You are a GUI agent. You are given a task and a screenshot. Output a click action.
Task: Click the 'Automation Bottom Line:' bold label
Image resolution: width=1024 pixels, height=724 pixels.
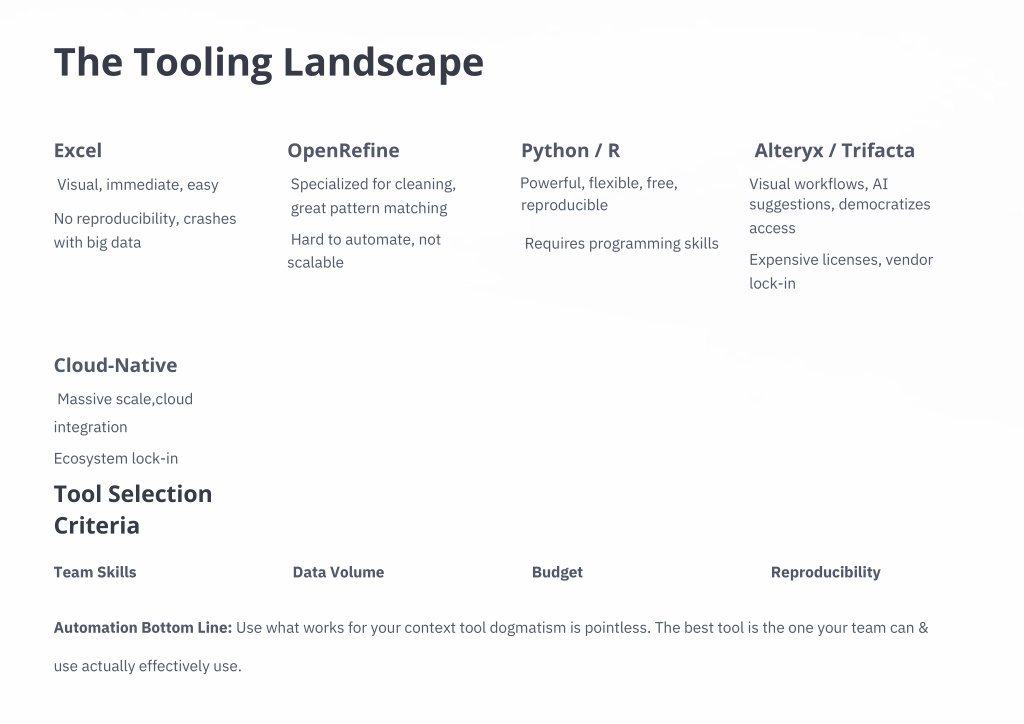coord(143,627)
